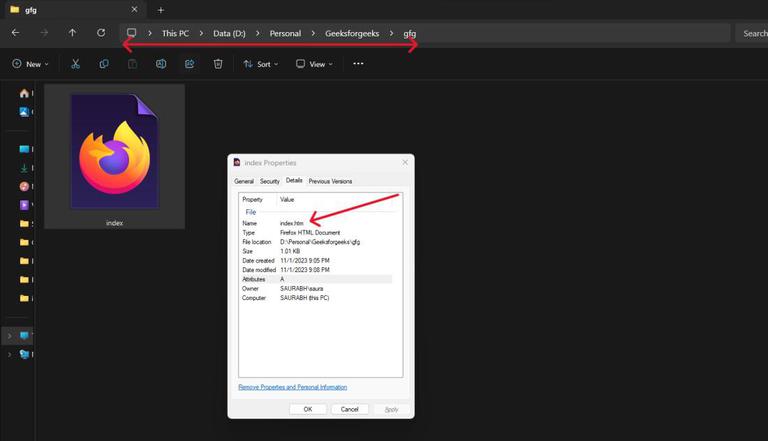
Task: Click the Search box
Action: pyautogui.click(x=752, y=33)
